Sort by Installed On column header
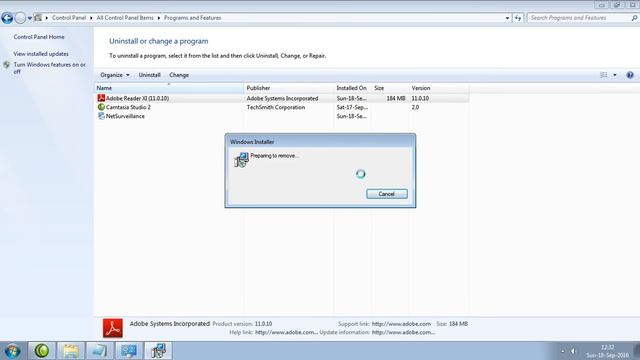 (353, 88)
